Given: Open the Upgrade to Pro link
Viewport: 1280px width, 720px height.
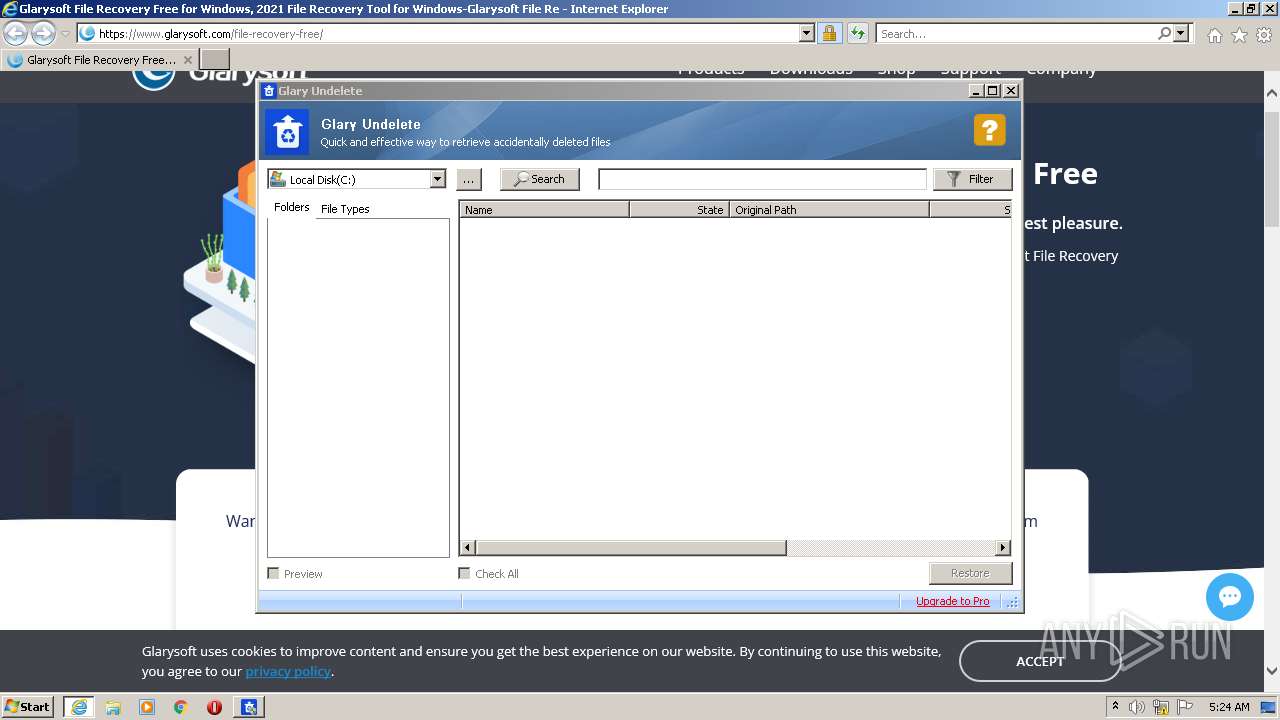Looking at the screenshot, I should (952, 601).
